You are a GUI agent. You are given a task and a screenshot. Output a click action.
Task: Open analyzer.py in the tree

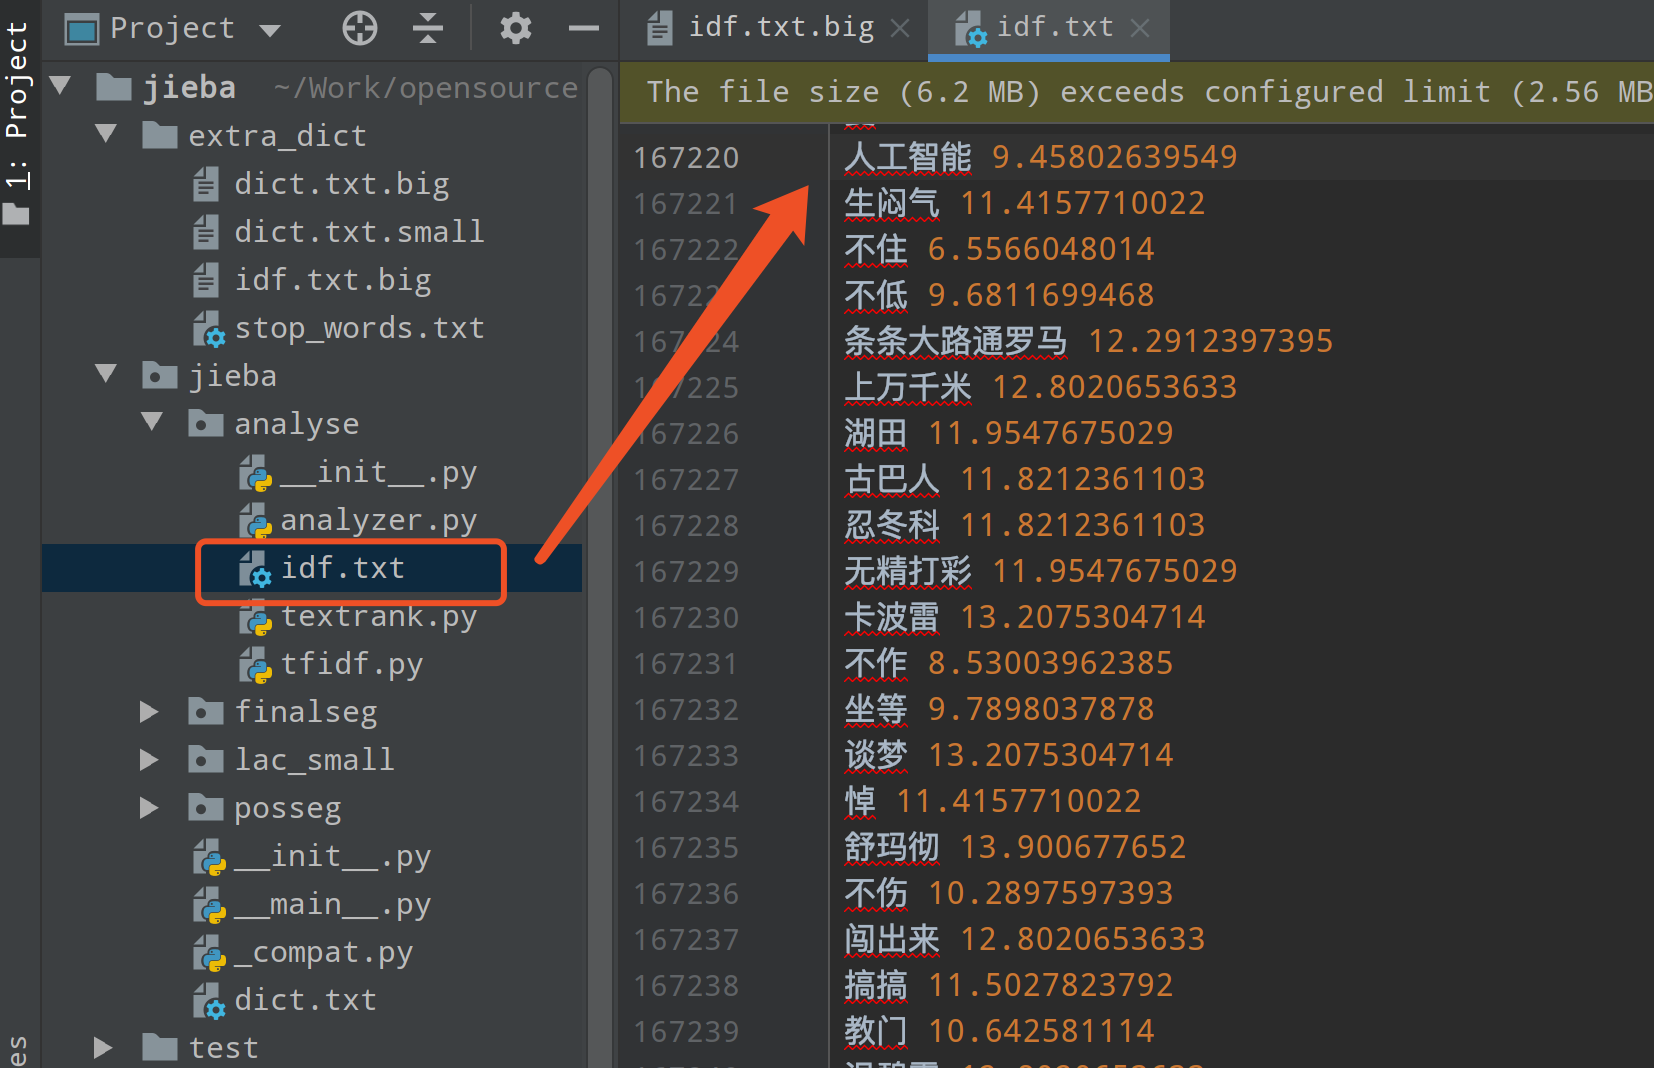(378, 520)
